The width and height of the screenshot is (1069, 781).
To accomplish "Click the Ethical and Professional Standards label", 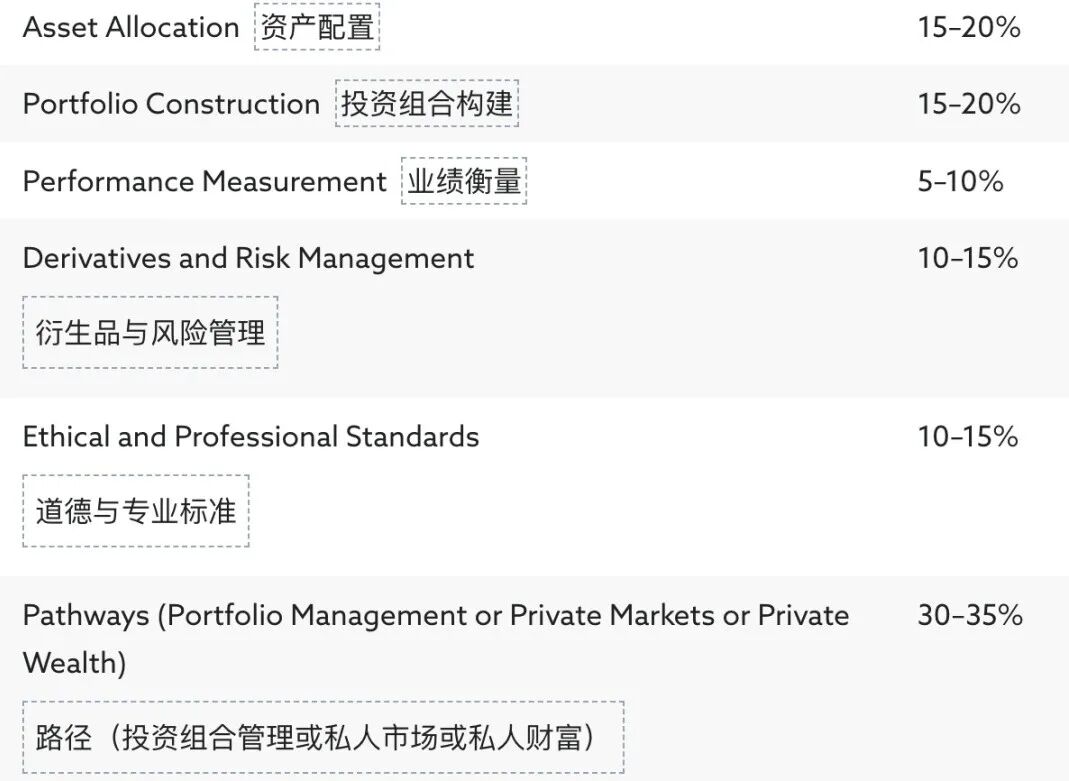I will (x=250, y=437).
